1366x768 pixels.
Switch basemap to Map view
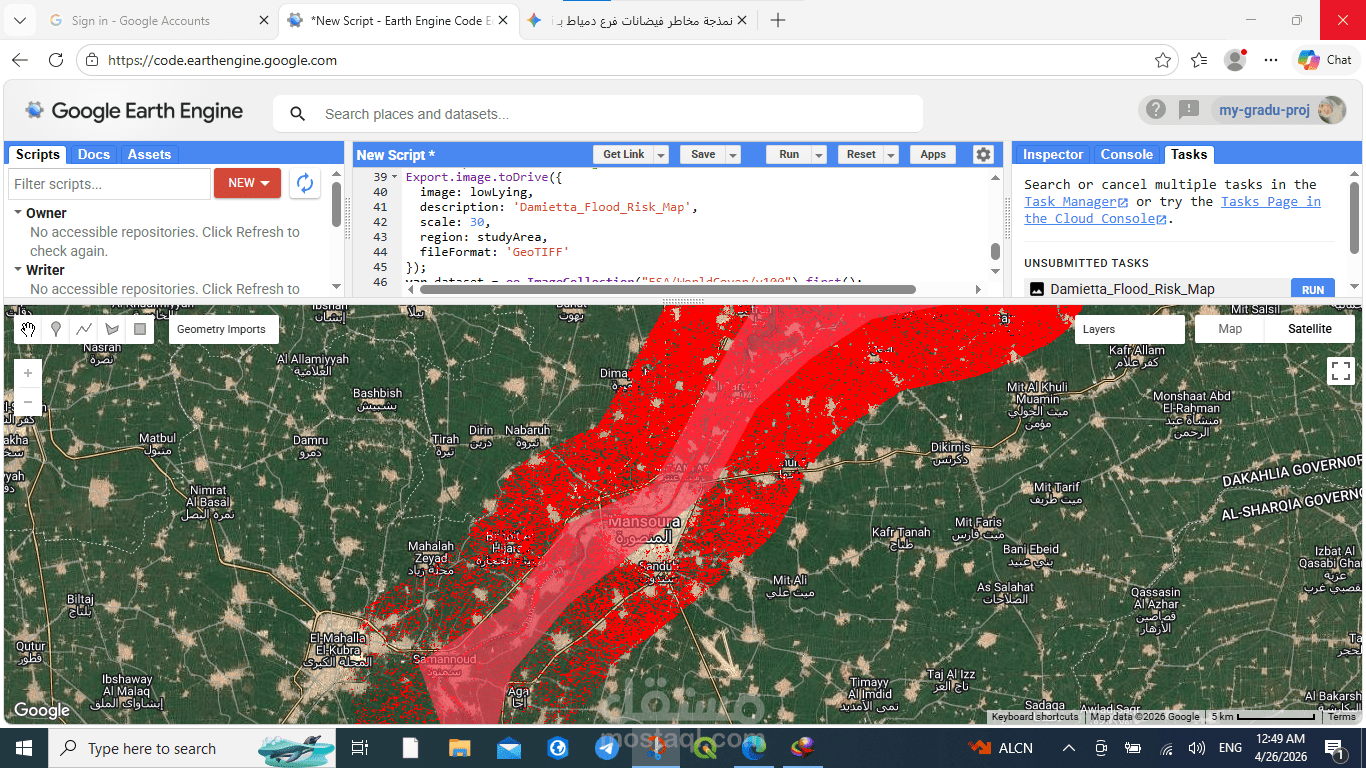pos(1230,329)
